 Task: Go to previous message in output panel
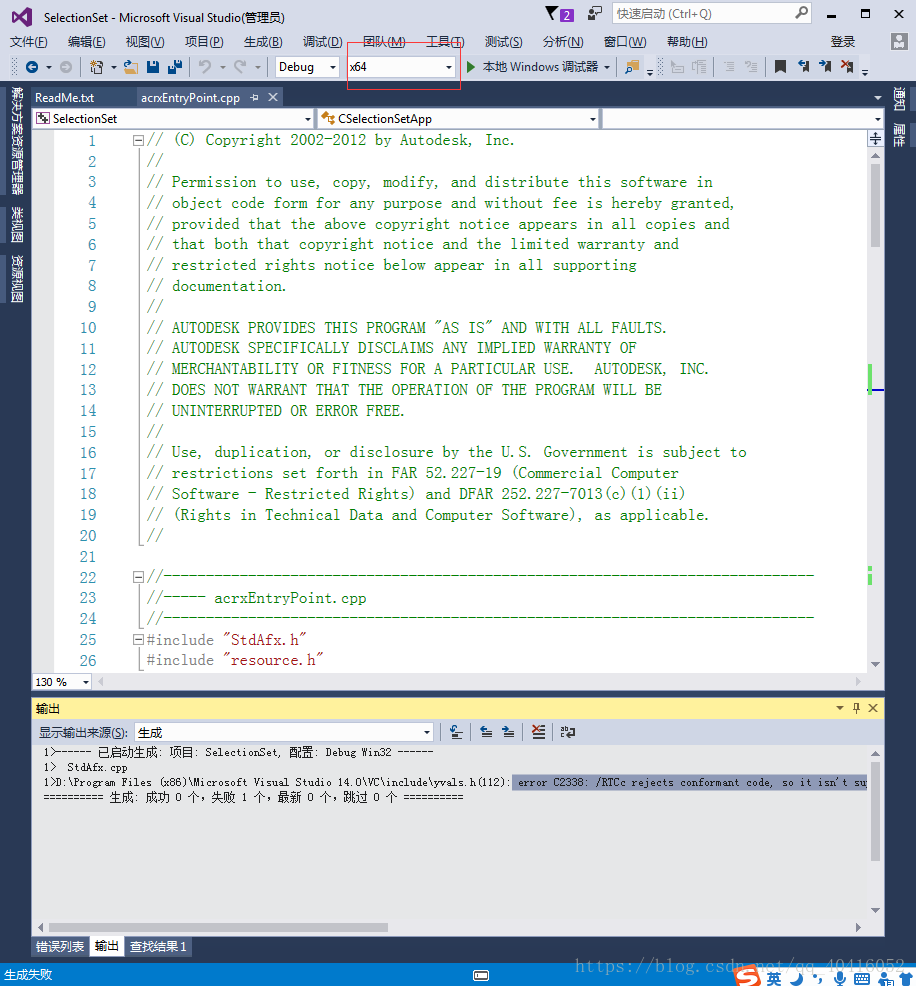tap(486, 732)
